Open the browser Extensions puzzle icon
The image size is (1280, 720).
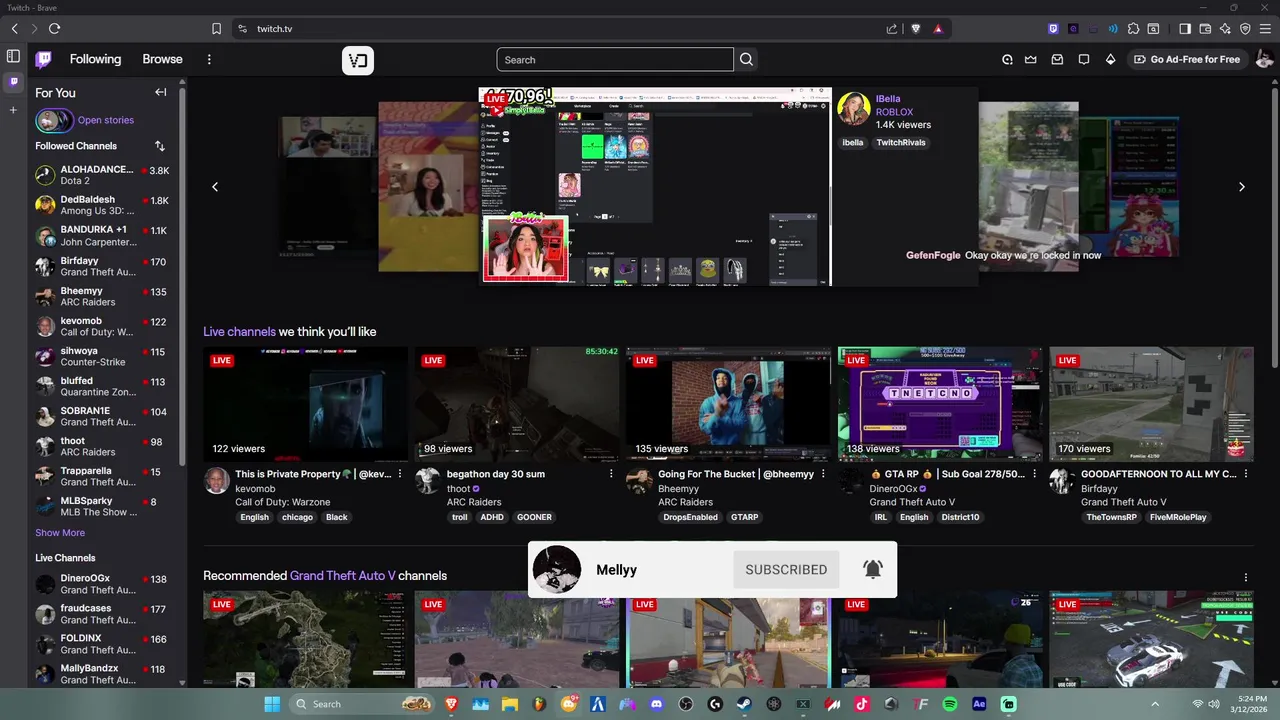point(1133,29)
